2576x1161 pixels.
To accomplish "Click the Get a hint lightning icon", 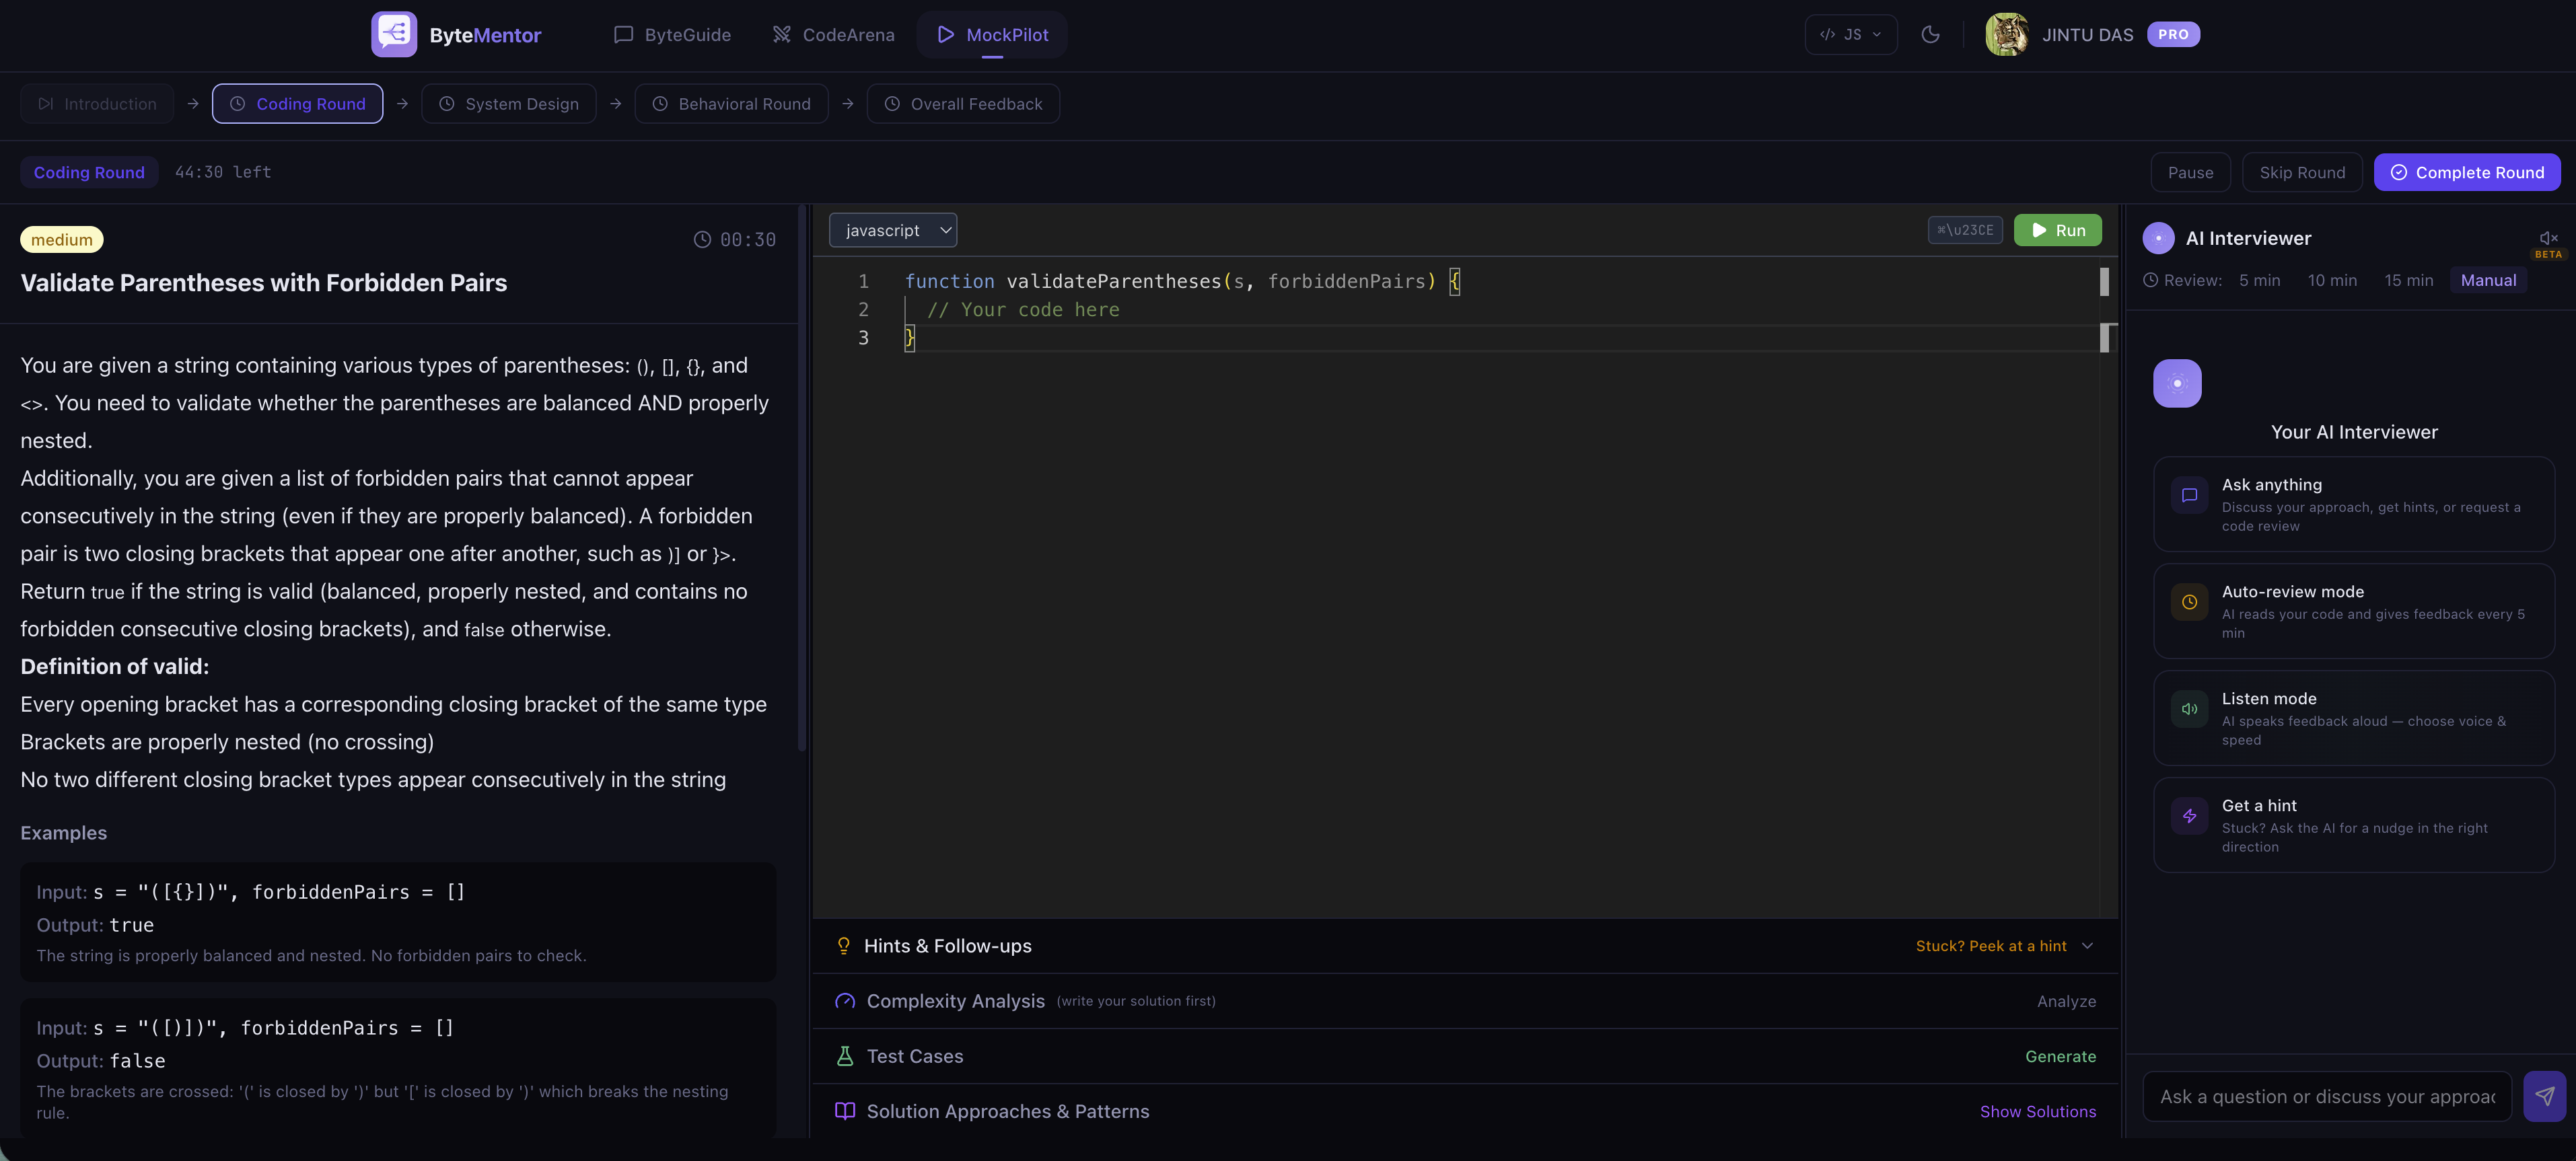I will (x=2189, y=815).
